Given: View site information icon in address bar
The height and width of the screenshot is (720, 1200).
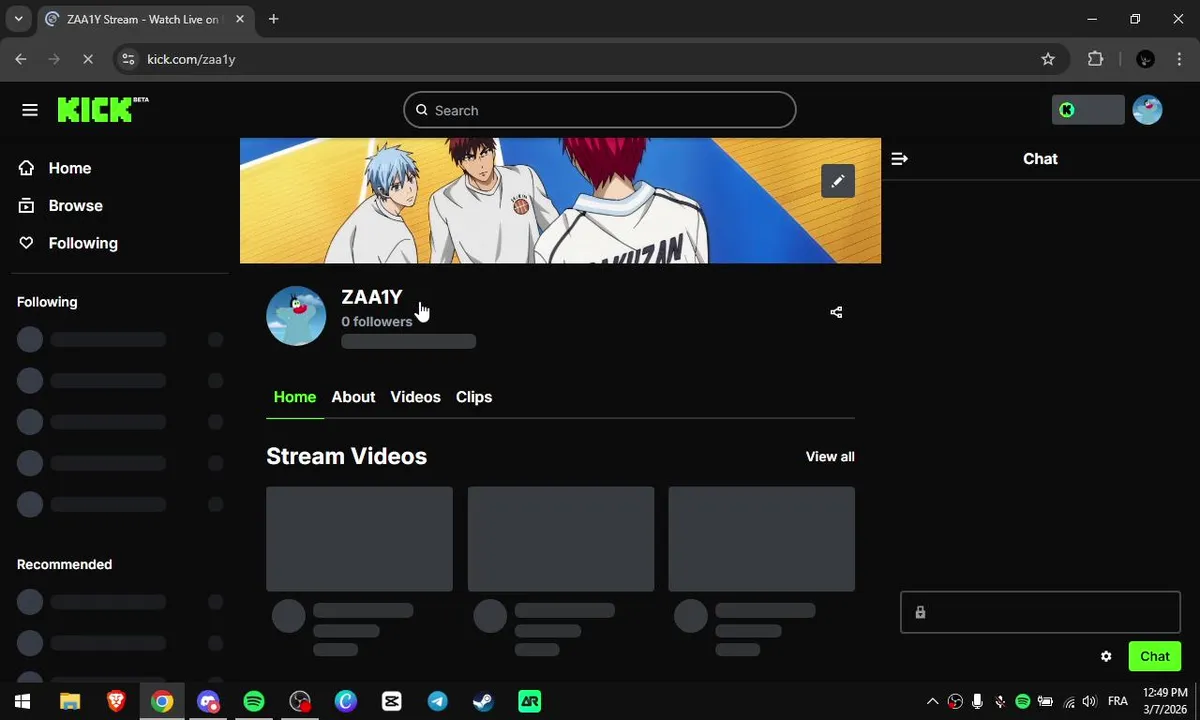Looking at the screenshot, I should click(x=128, y=59).
